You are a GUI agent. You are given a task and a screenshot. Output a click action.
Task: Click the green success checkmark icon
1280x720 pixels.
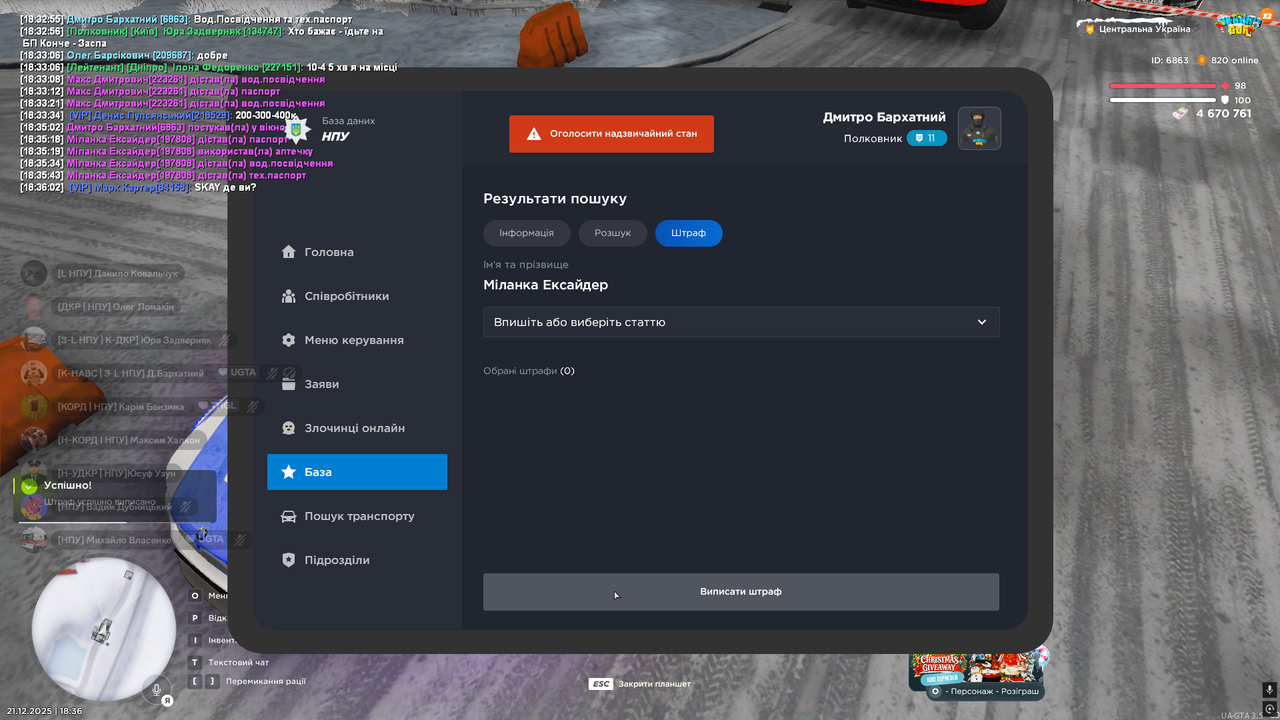pyautogui.click(x=30, y=485)
